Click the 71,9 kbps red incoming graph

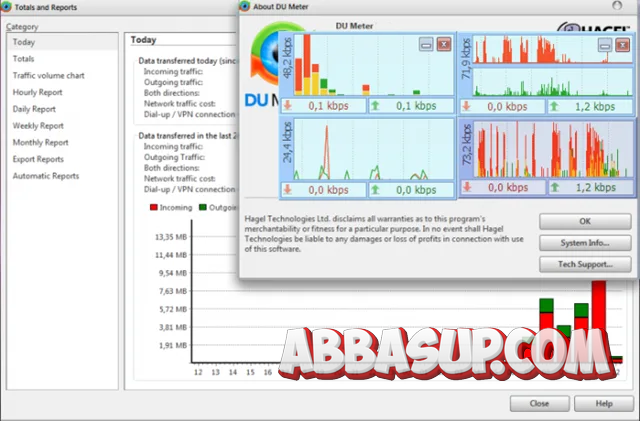tap(553, 49)
